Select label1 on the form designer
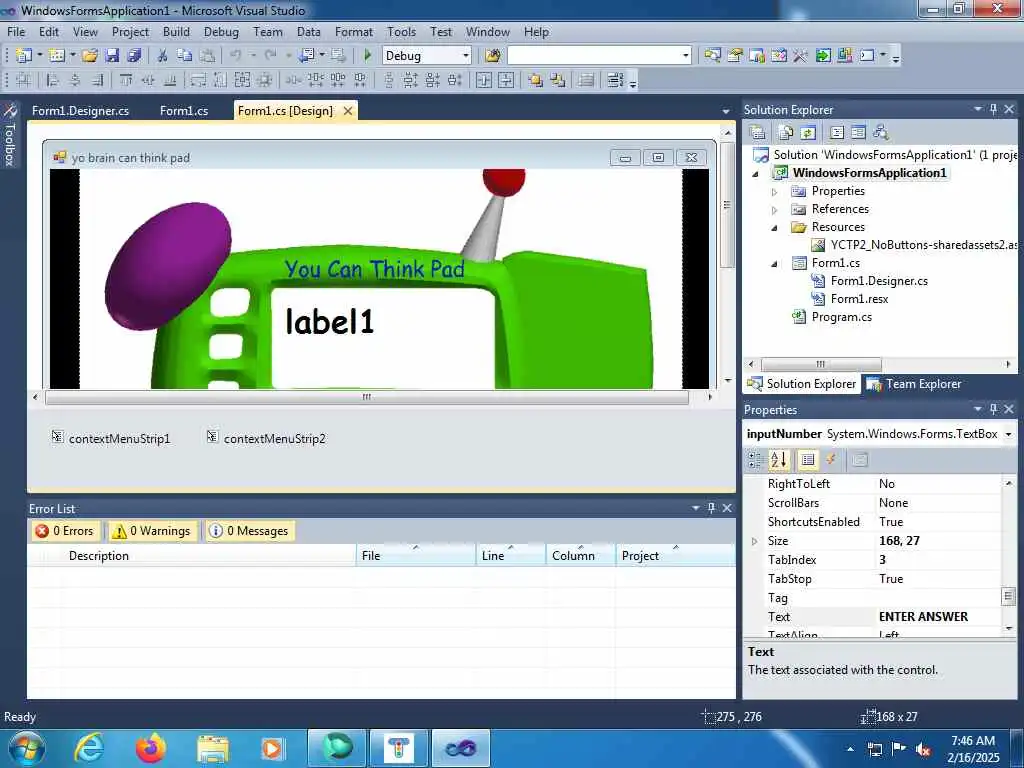Image resolution: width=1024 pixels, height=768 pixels. coord(330,321)
